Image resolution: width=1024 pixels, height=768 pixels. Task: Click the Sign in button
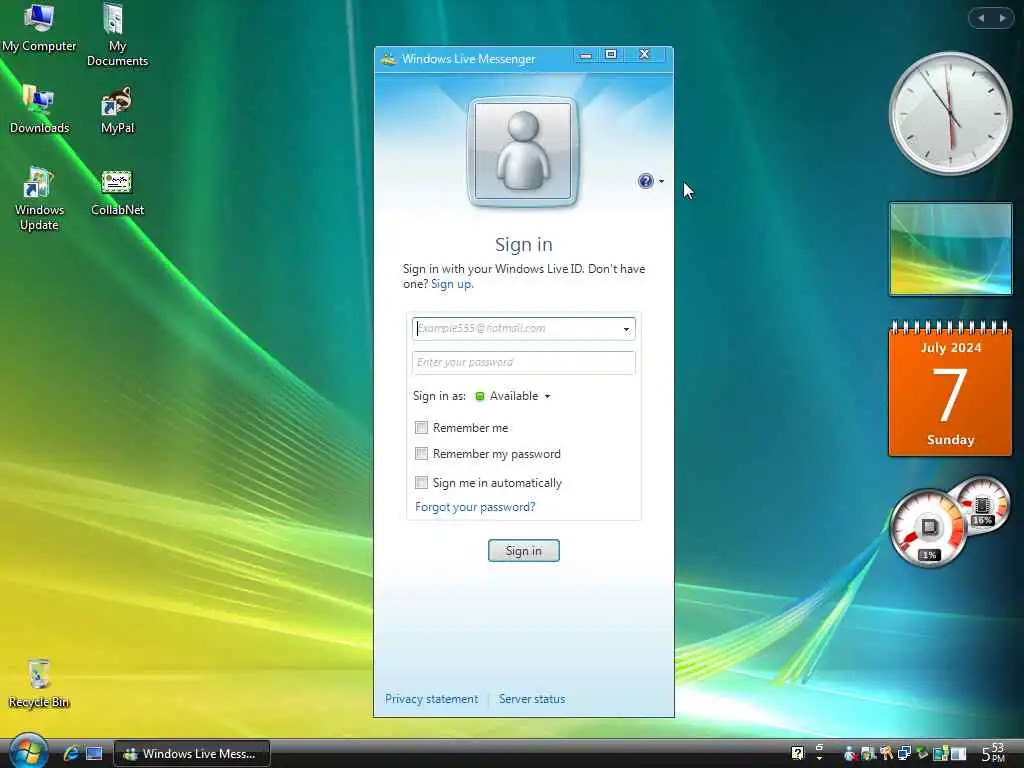pos(524,551)
